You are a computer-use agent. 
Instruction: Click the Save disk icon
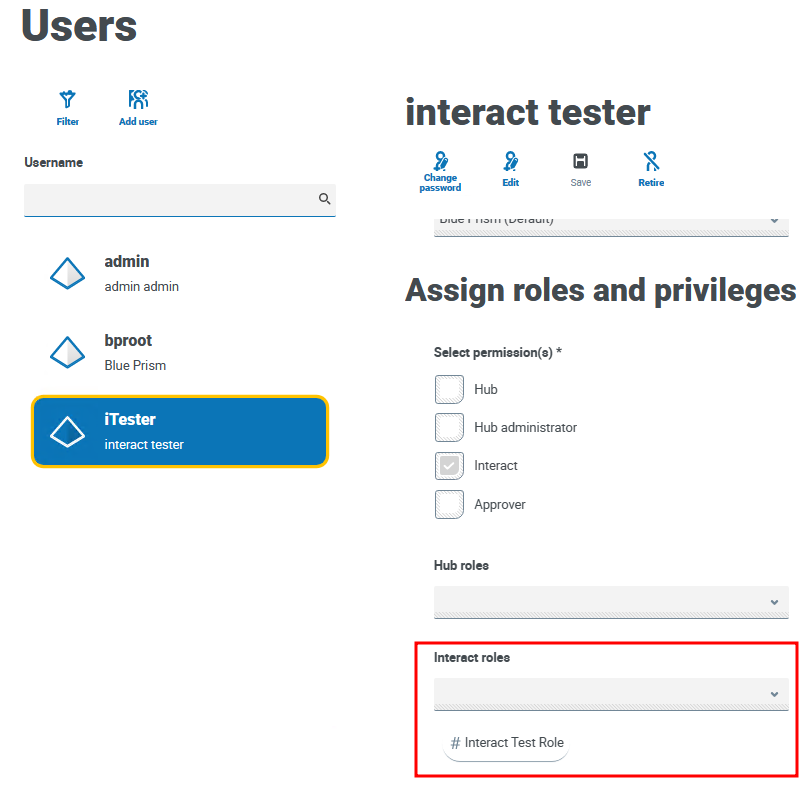[x=580, y=161]
